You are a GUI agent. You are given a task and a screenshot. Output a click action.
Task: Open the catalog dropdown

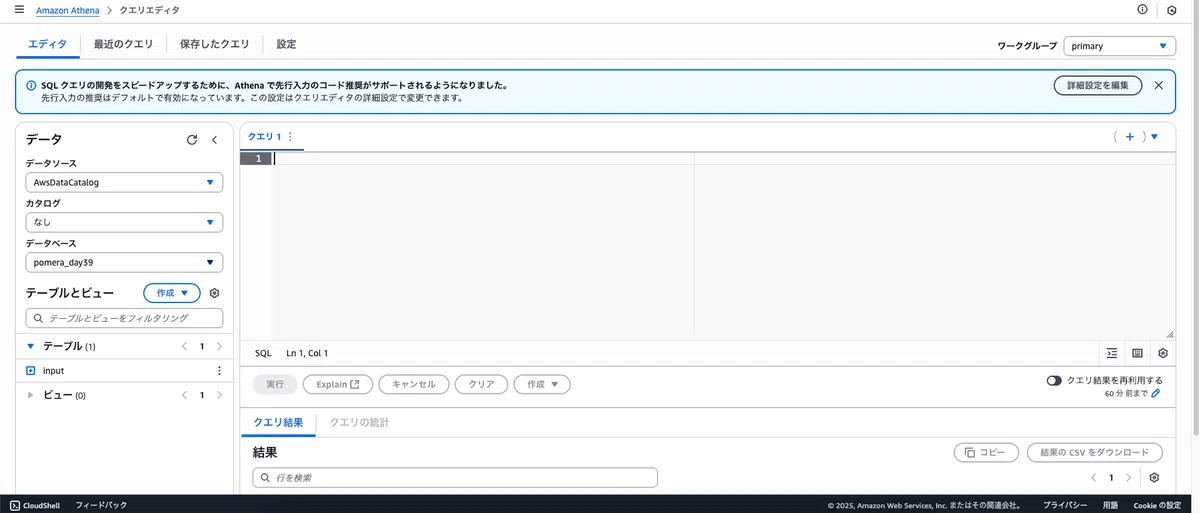point(124,222)
